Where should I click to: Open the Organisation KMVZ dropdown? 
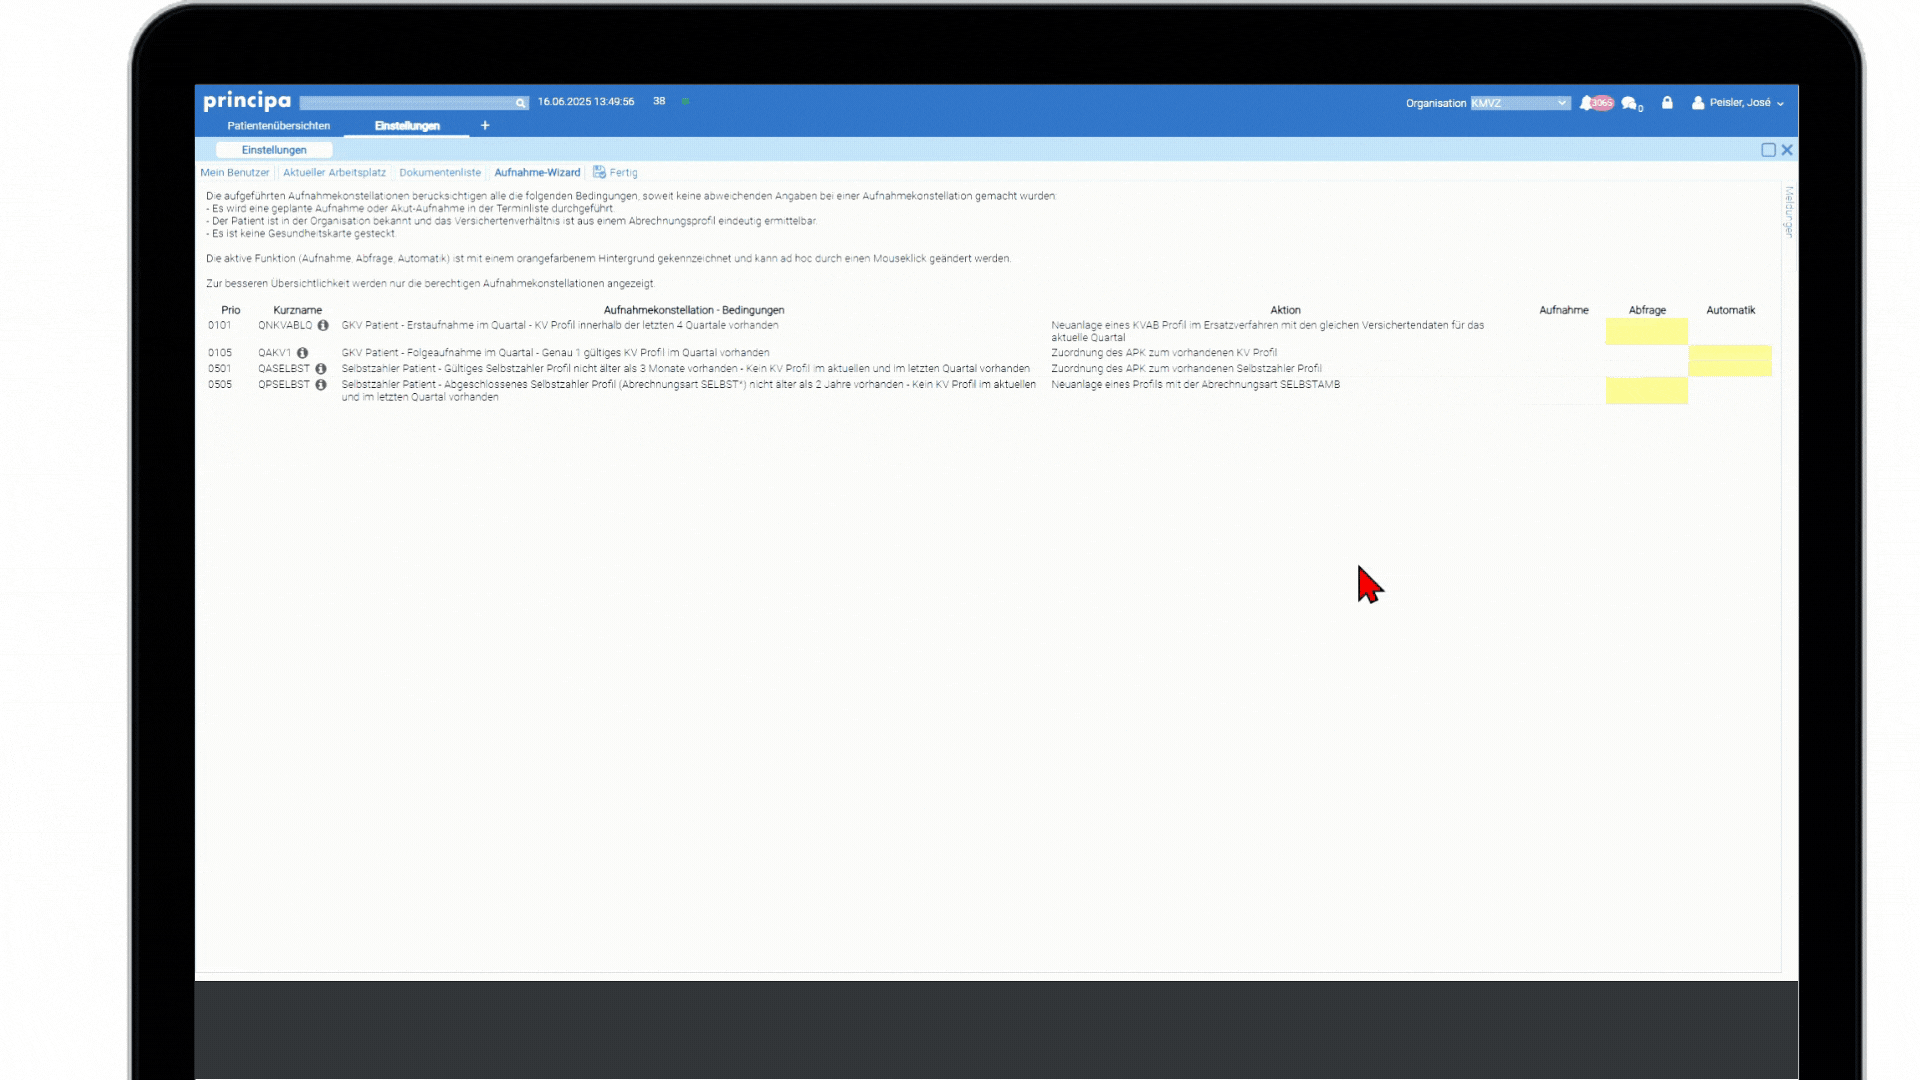tap(1520, 103)
